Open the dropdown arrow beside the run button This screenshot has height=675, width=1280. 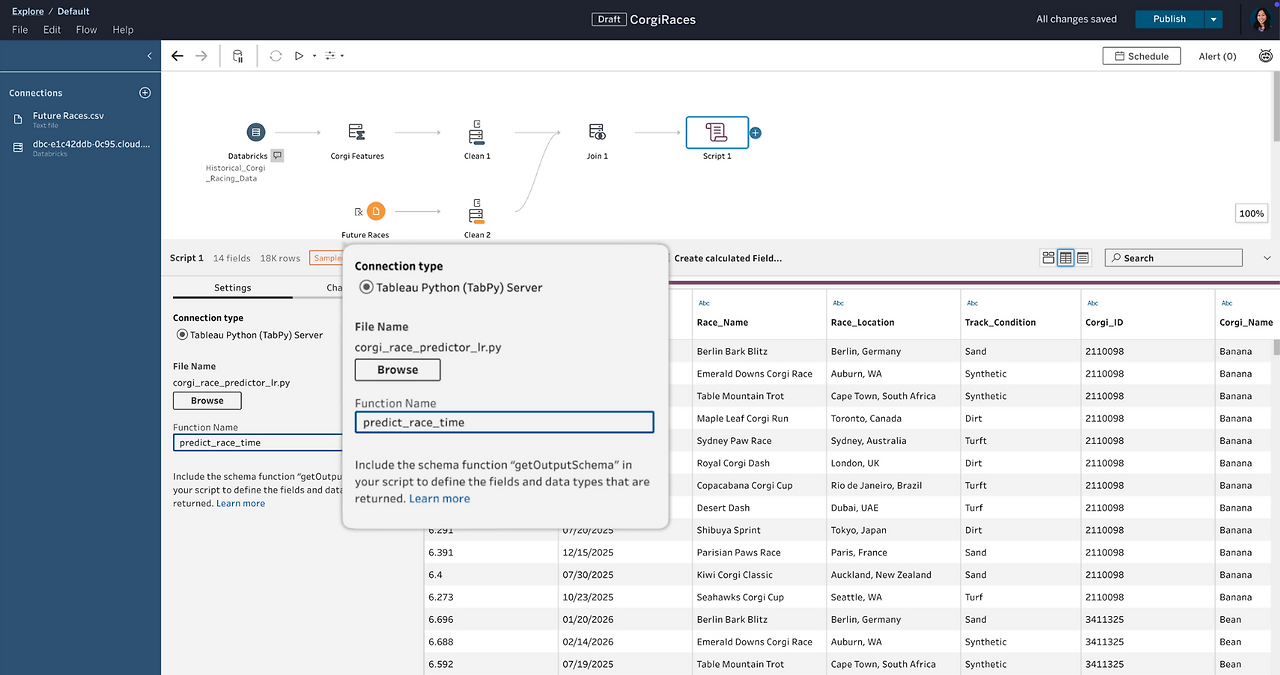click(314, 56)
